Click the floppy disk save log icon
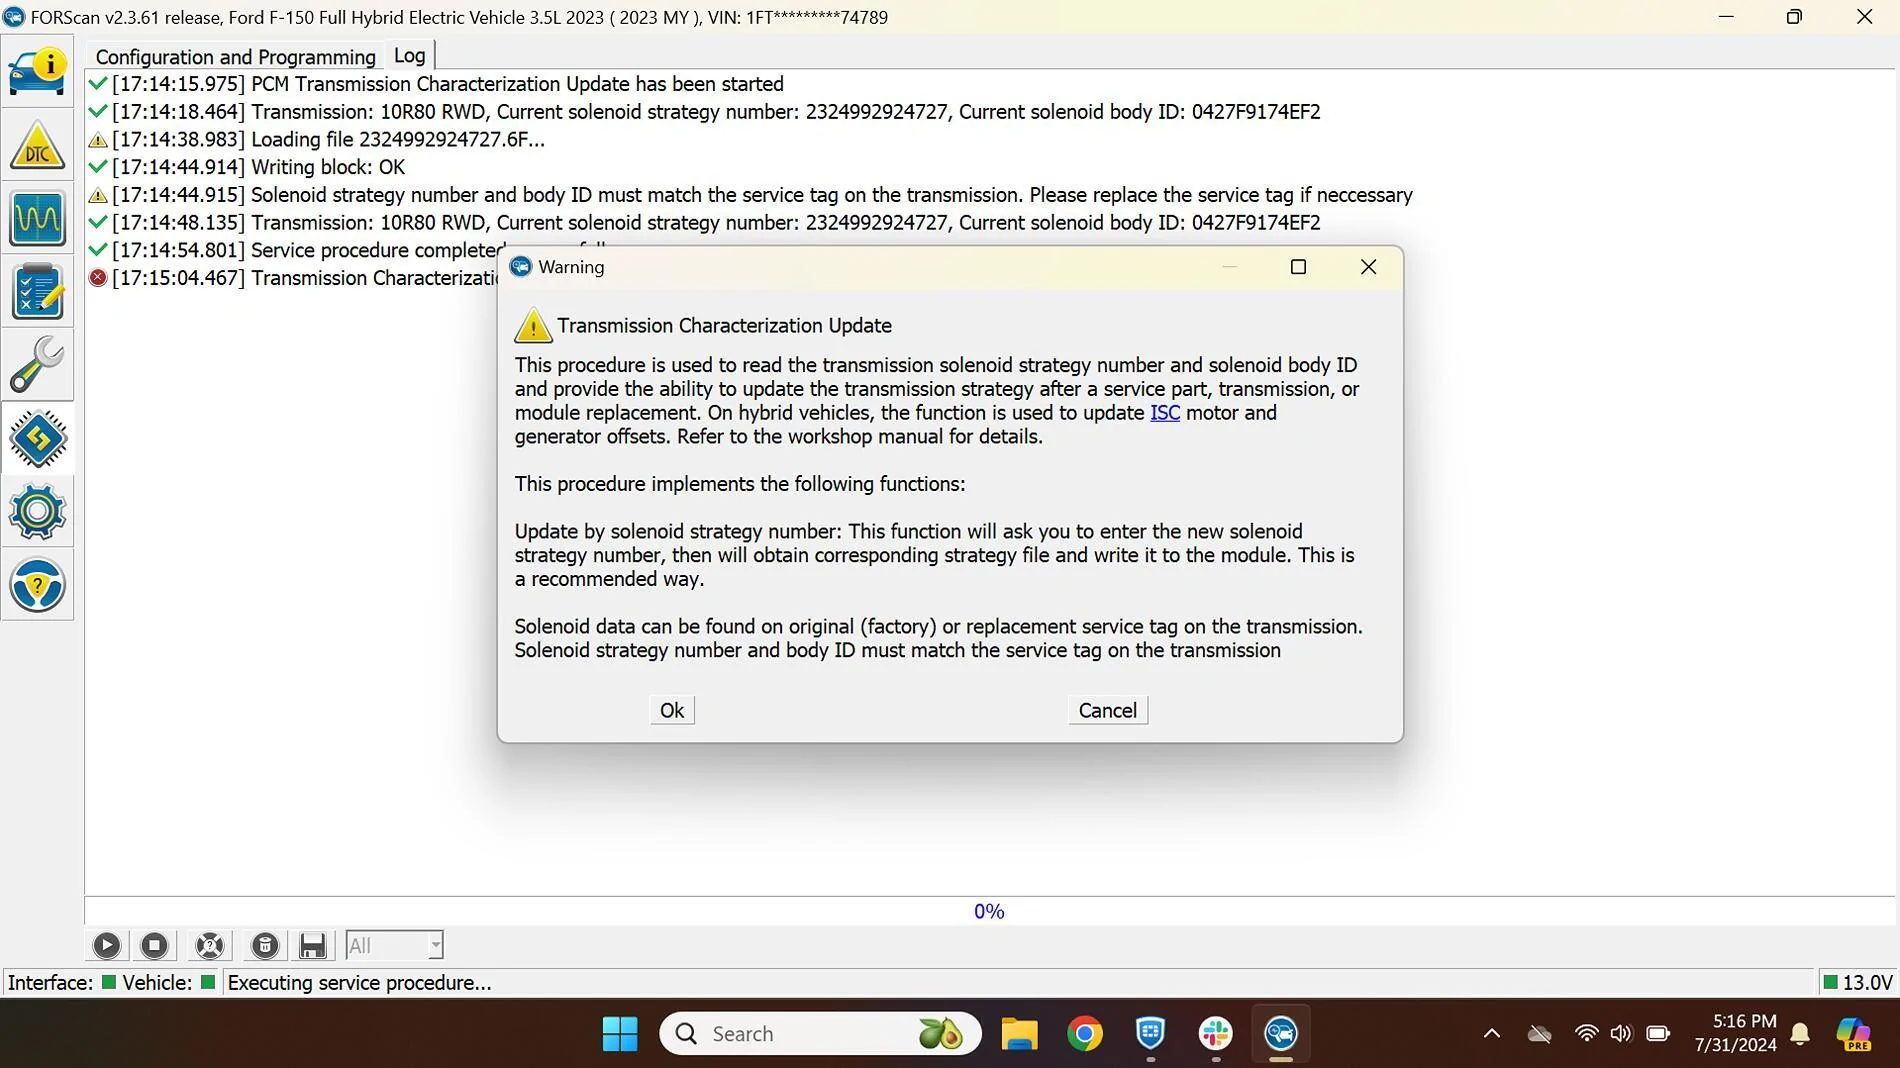 [312, 945]
